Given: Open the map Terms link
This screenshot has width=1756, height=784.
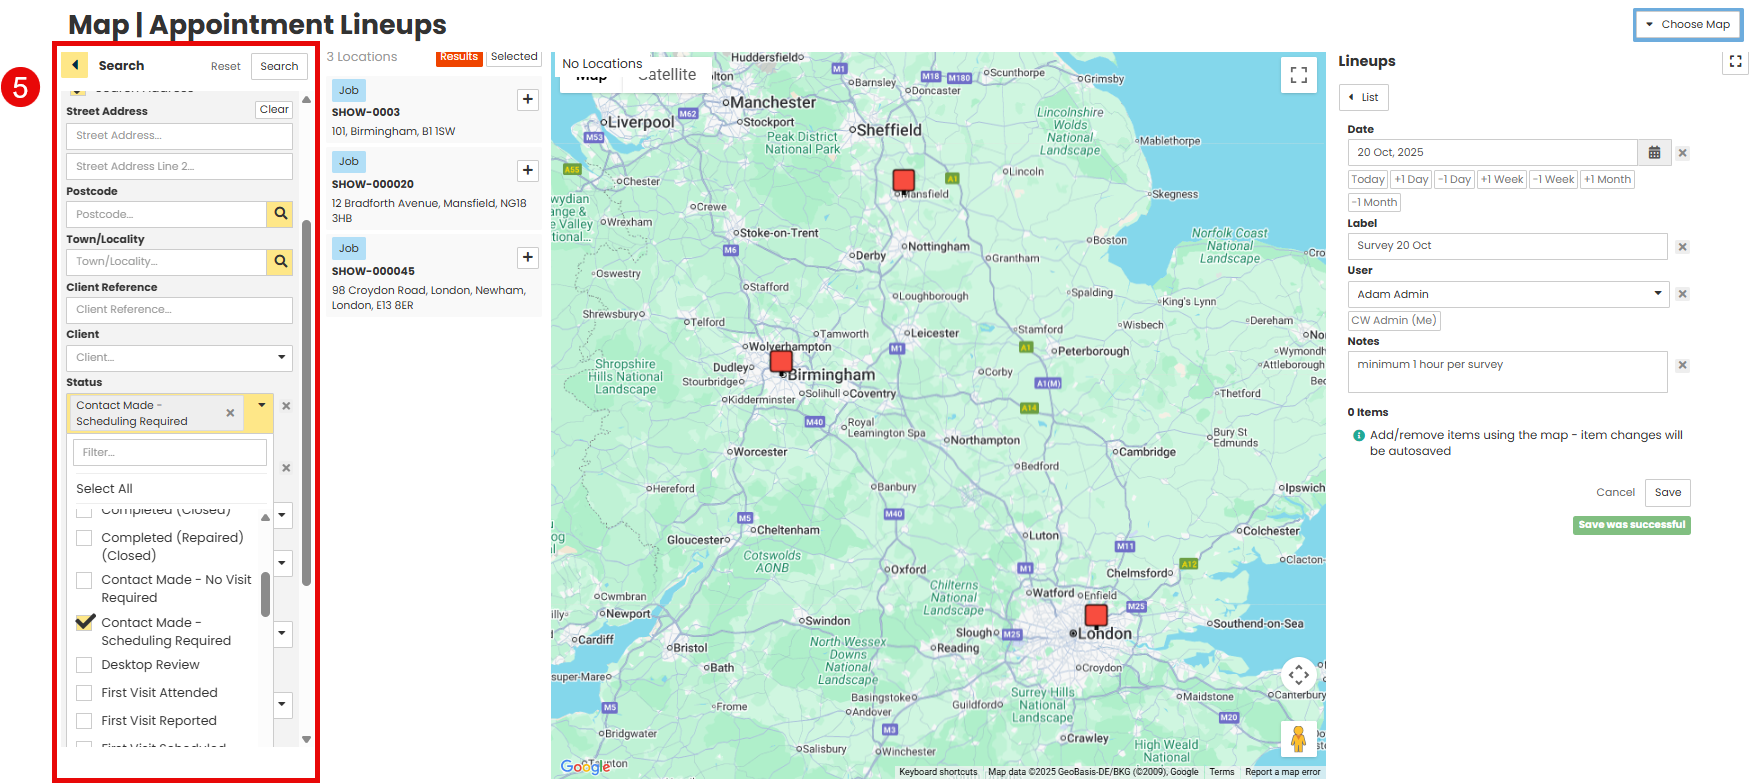Looking at the screenshot, I should coord(1222,772).
